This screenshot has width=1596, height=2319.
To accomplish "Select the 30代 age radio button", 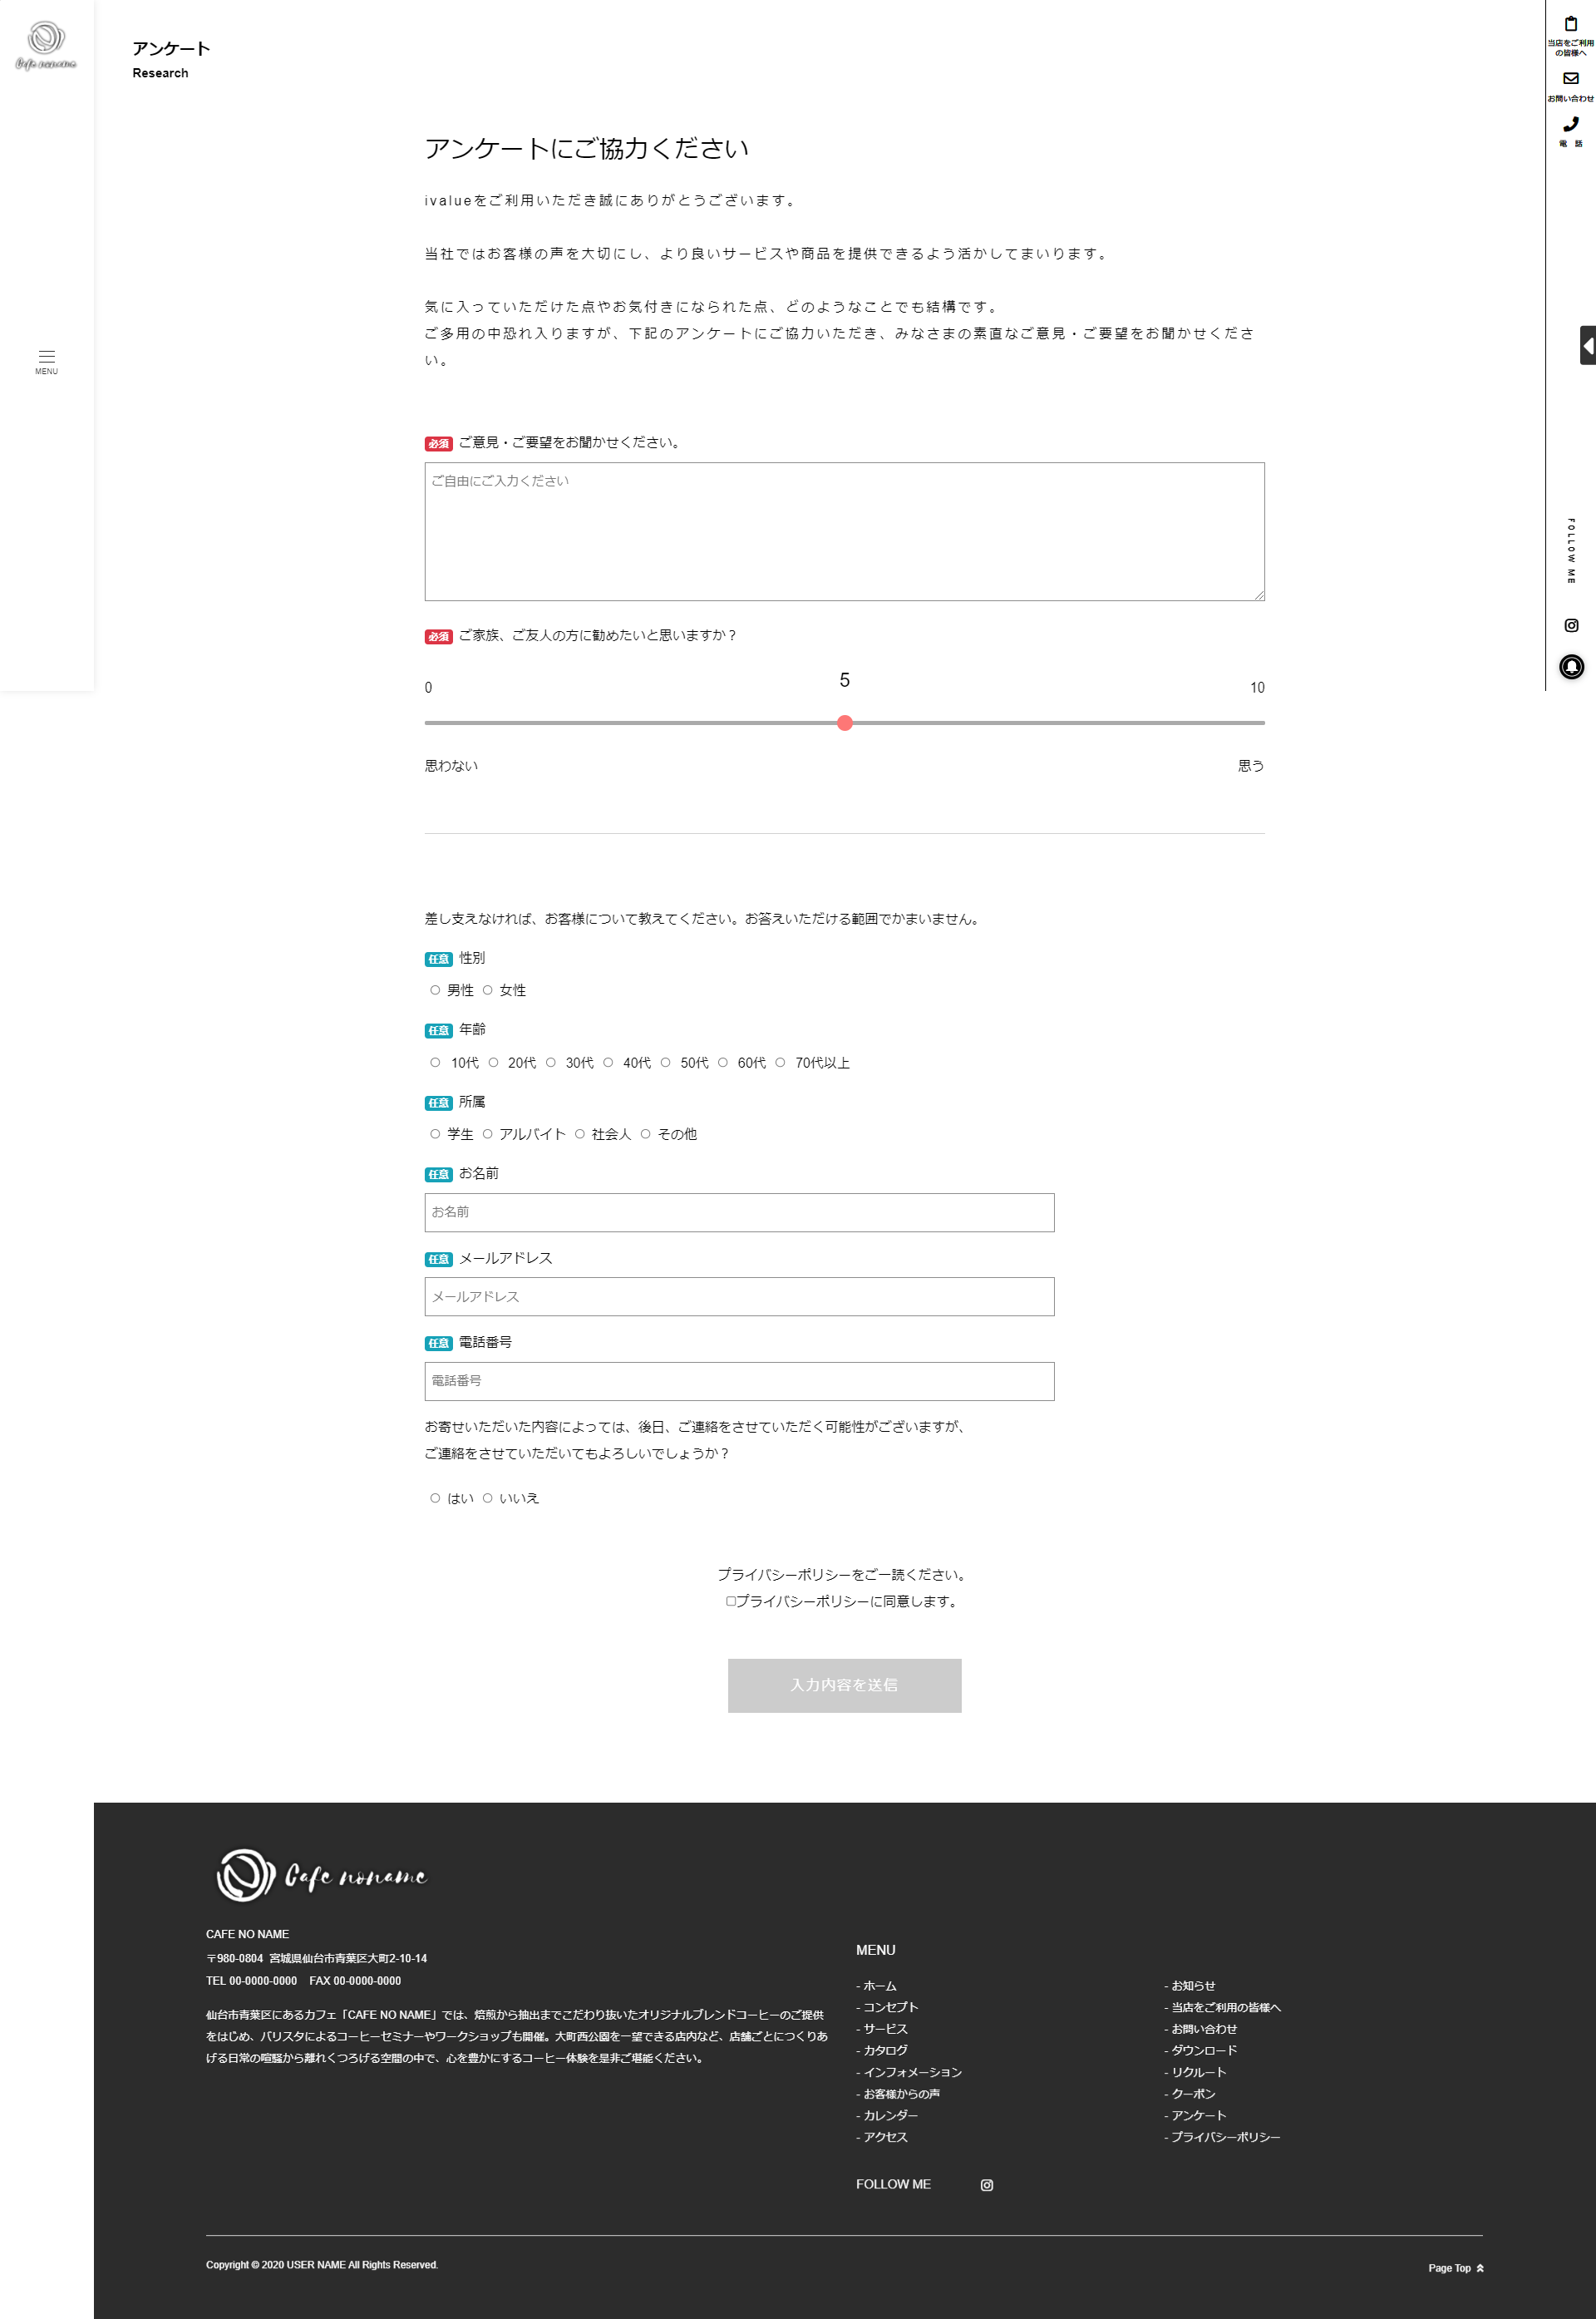I will point(550,1061).
